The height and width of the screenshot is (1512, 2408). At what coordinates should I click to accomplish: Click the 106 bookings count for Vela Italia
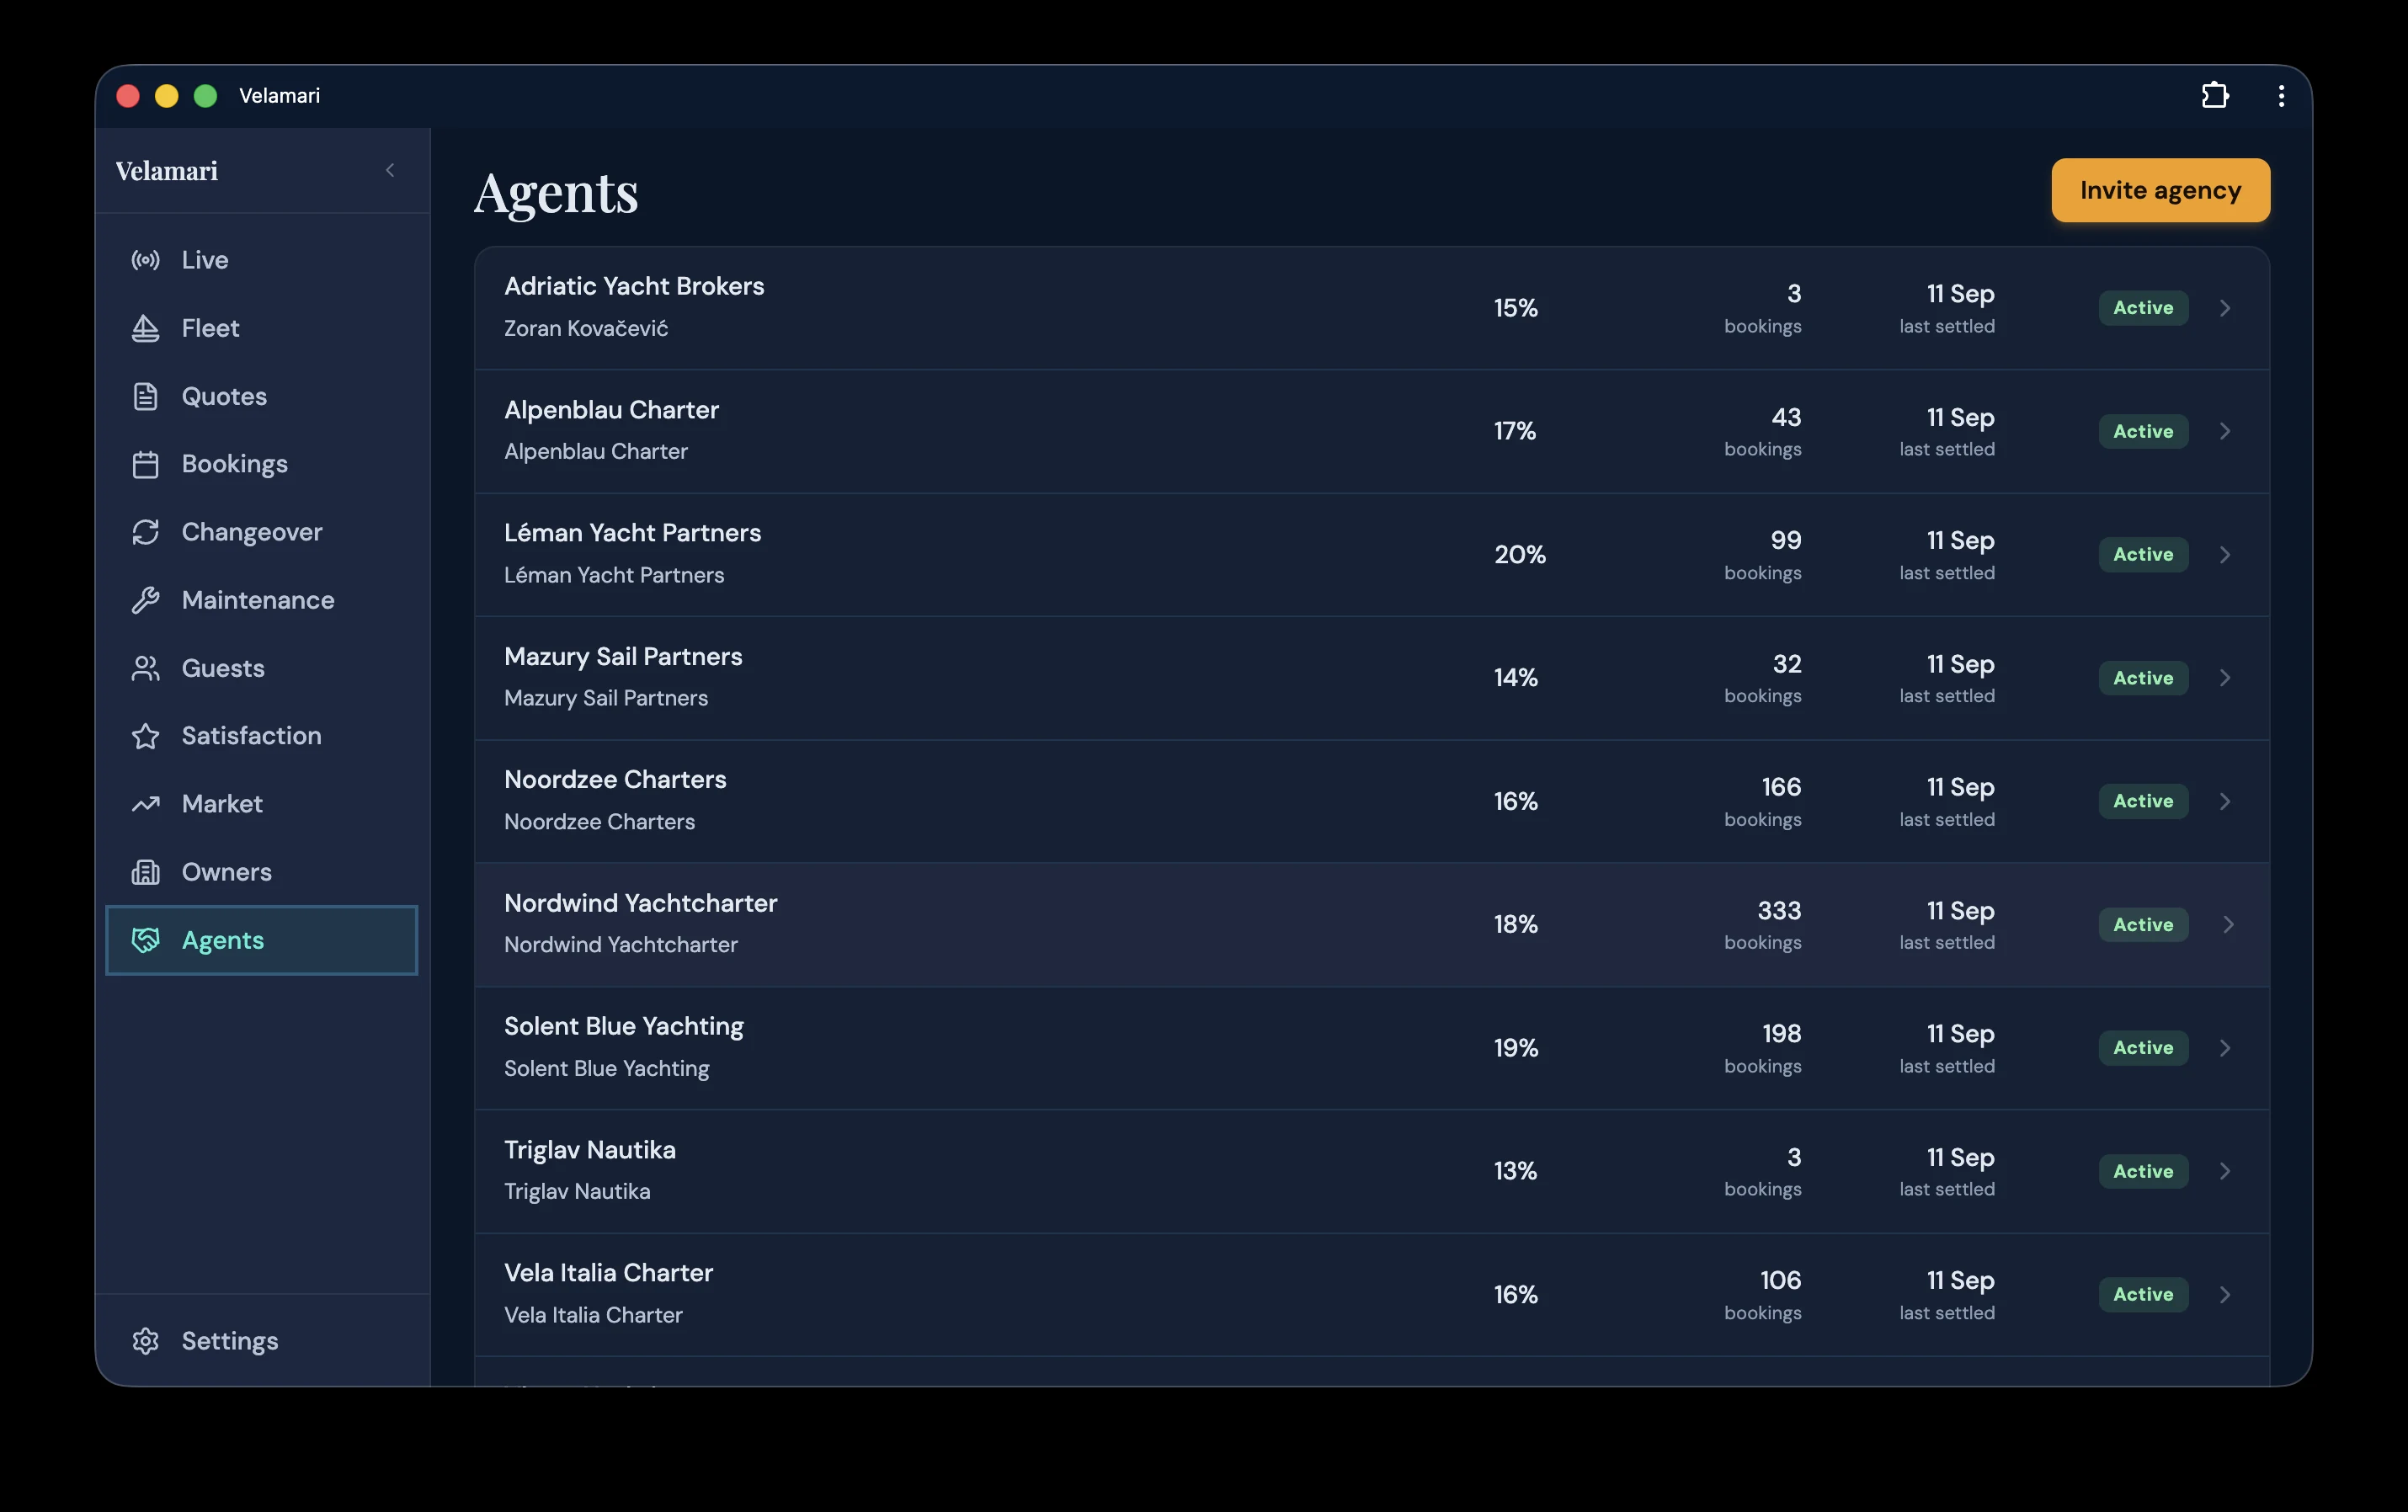(1780, 1280)
